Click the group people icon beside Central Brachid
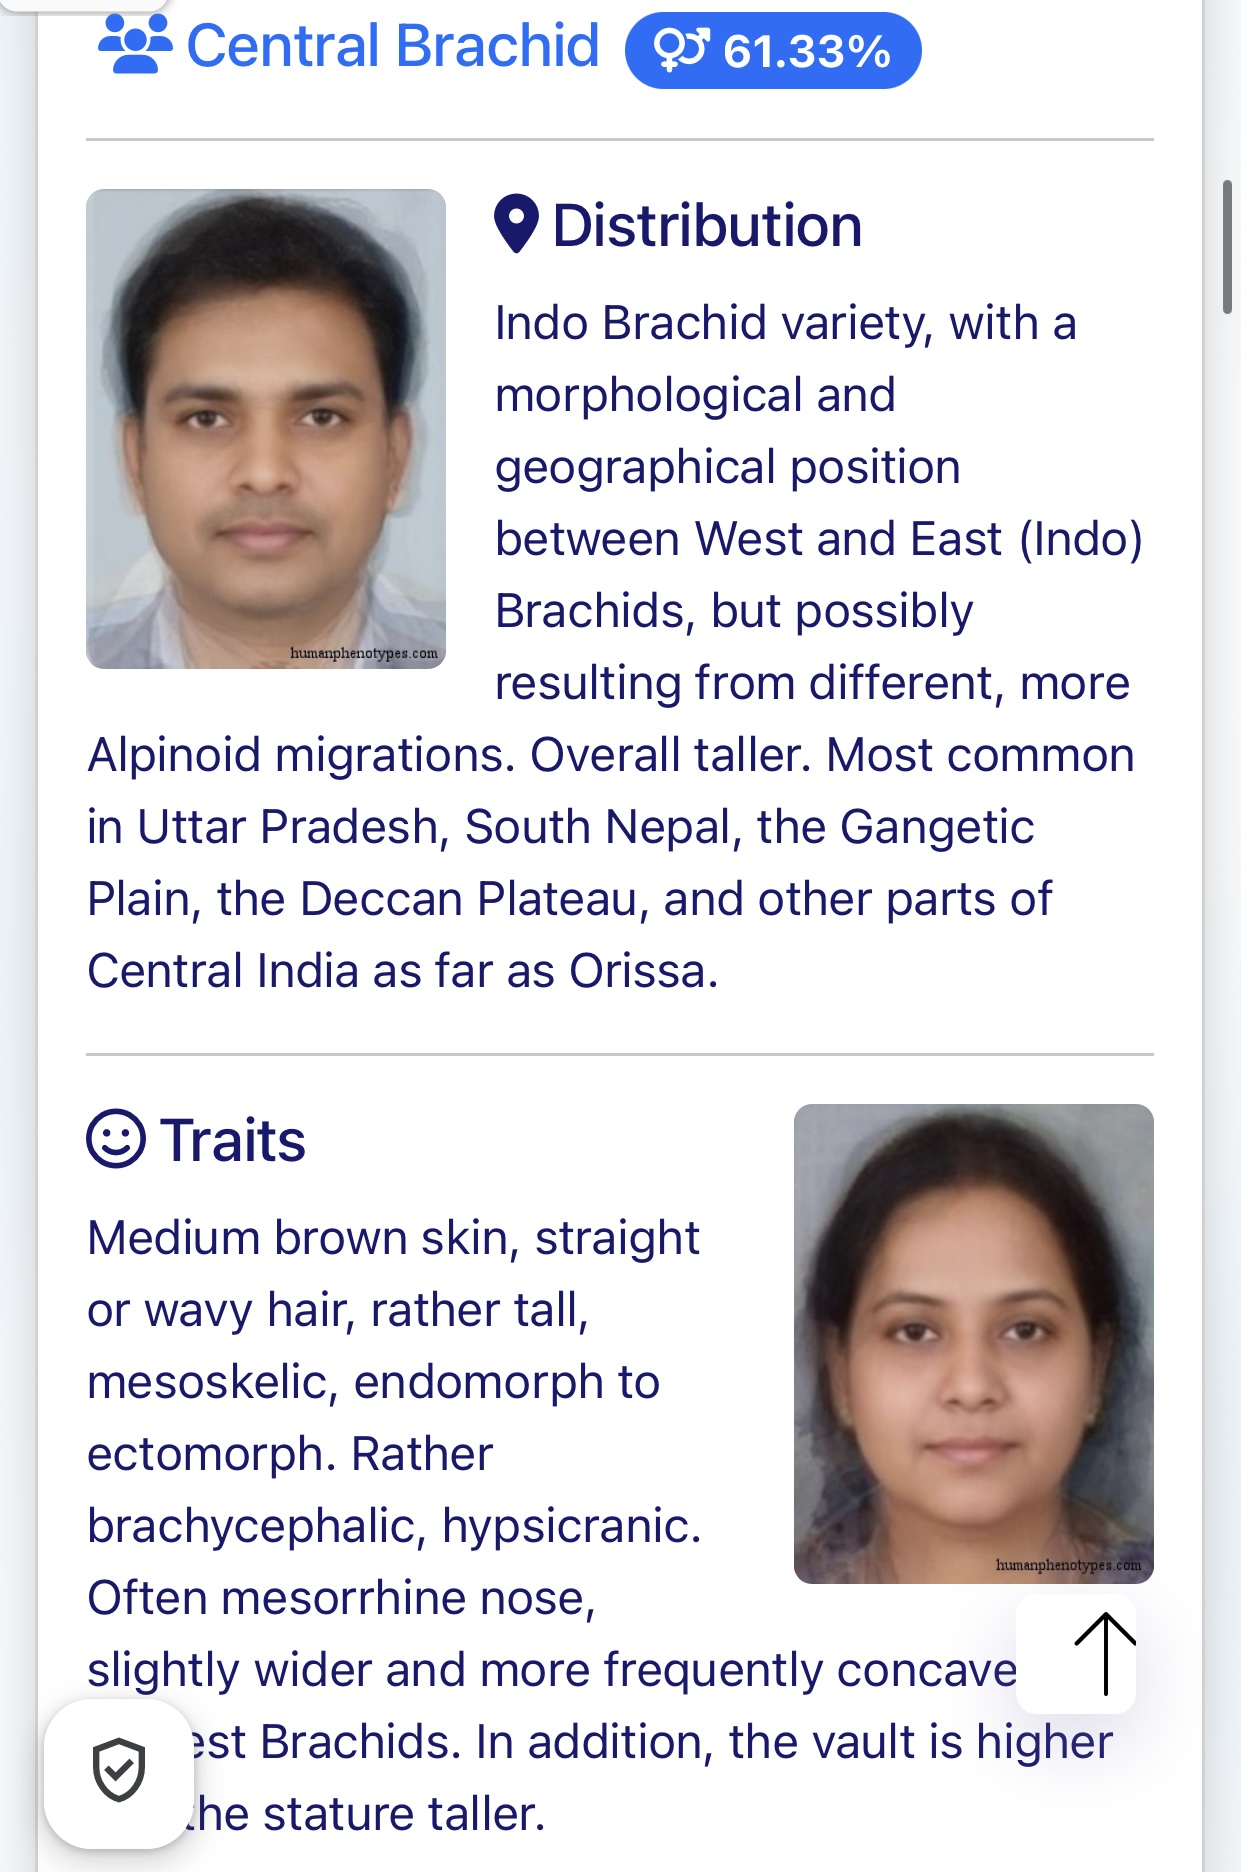This screenshot has height=1872, width=1241. click(x=135, y=45)
